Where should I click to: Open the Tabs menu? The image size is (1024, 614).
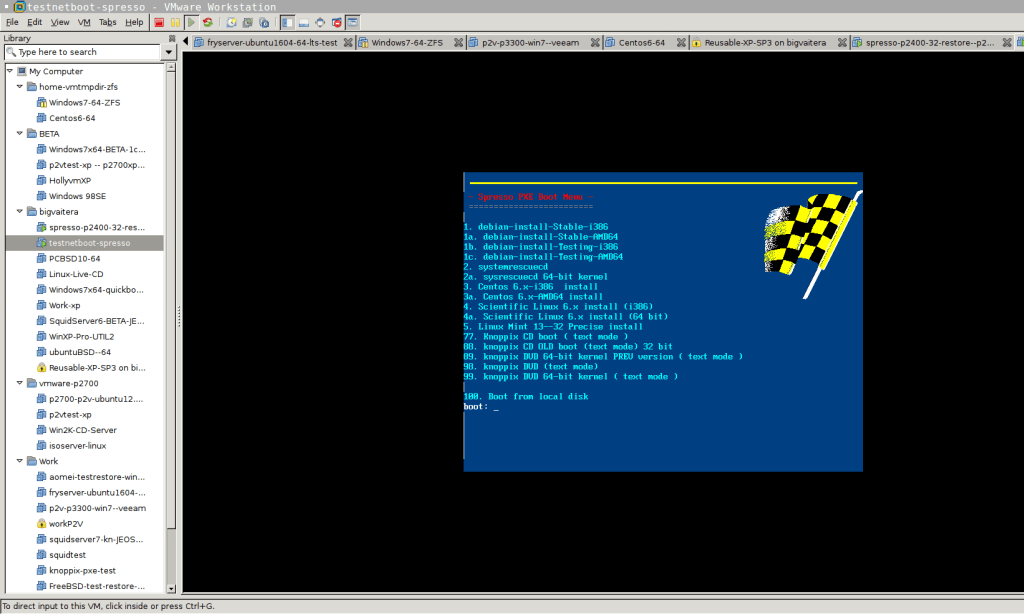pos(108,22)
